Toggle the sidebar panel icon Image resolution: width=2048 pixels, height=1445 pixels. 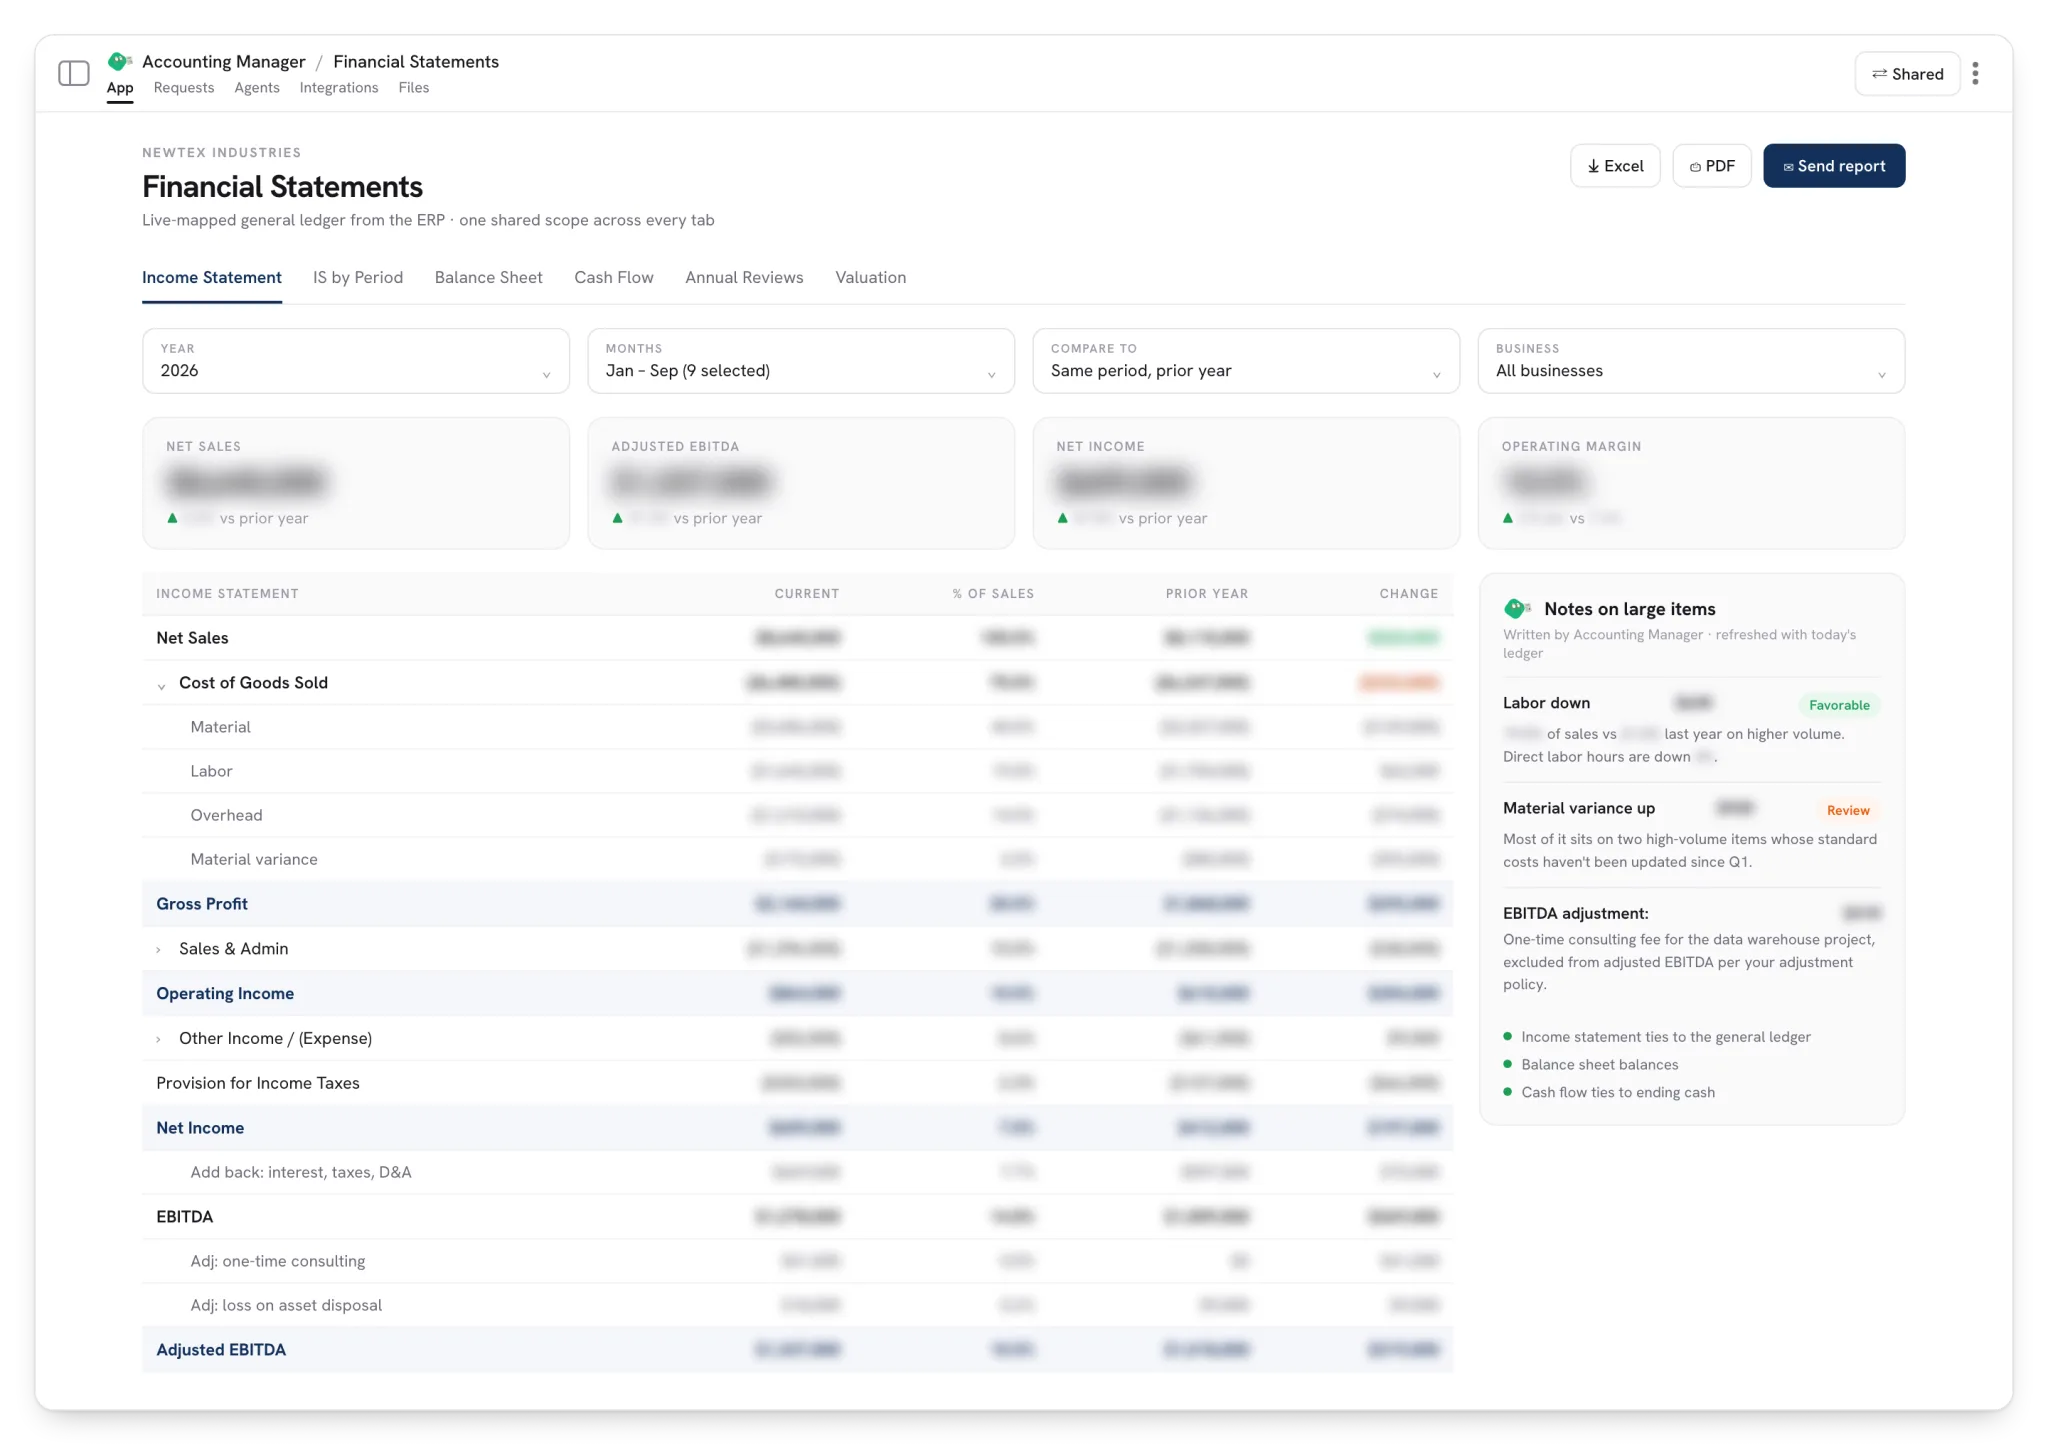[x=74, y=73]
